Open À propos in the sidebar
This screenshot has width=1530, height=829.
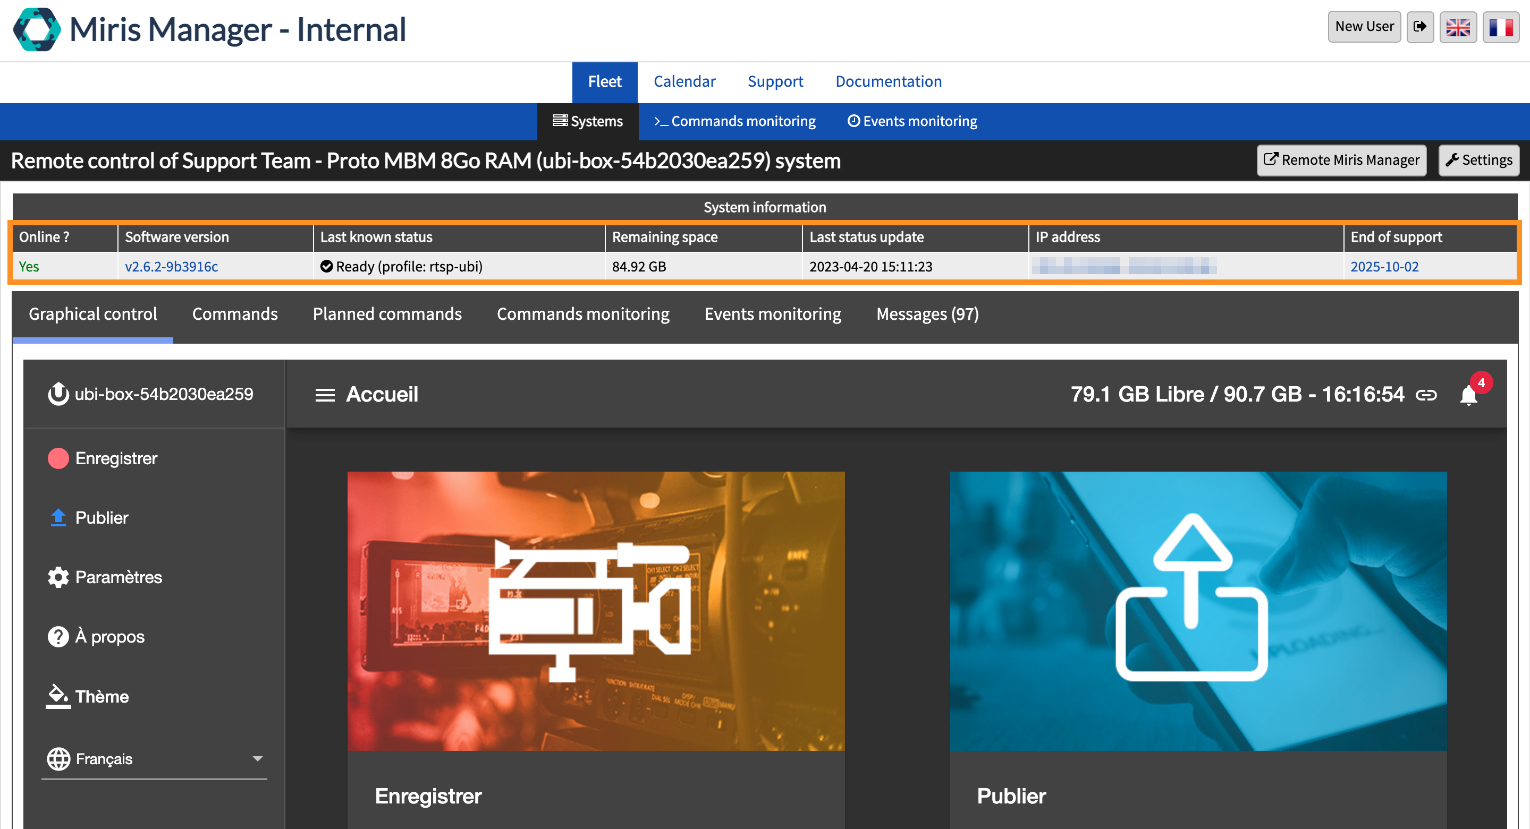click(110, 637)
